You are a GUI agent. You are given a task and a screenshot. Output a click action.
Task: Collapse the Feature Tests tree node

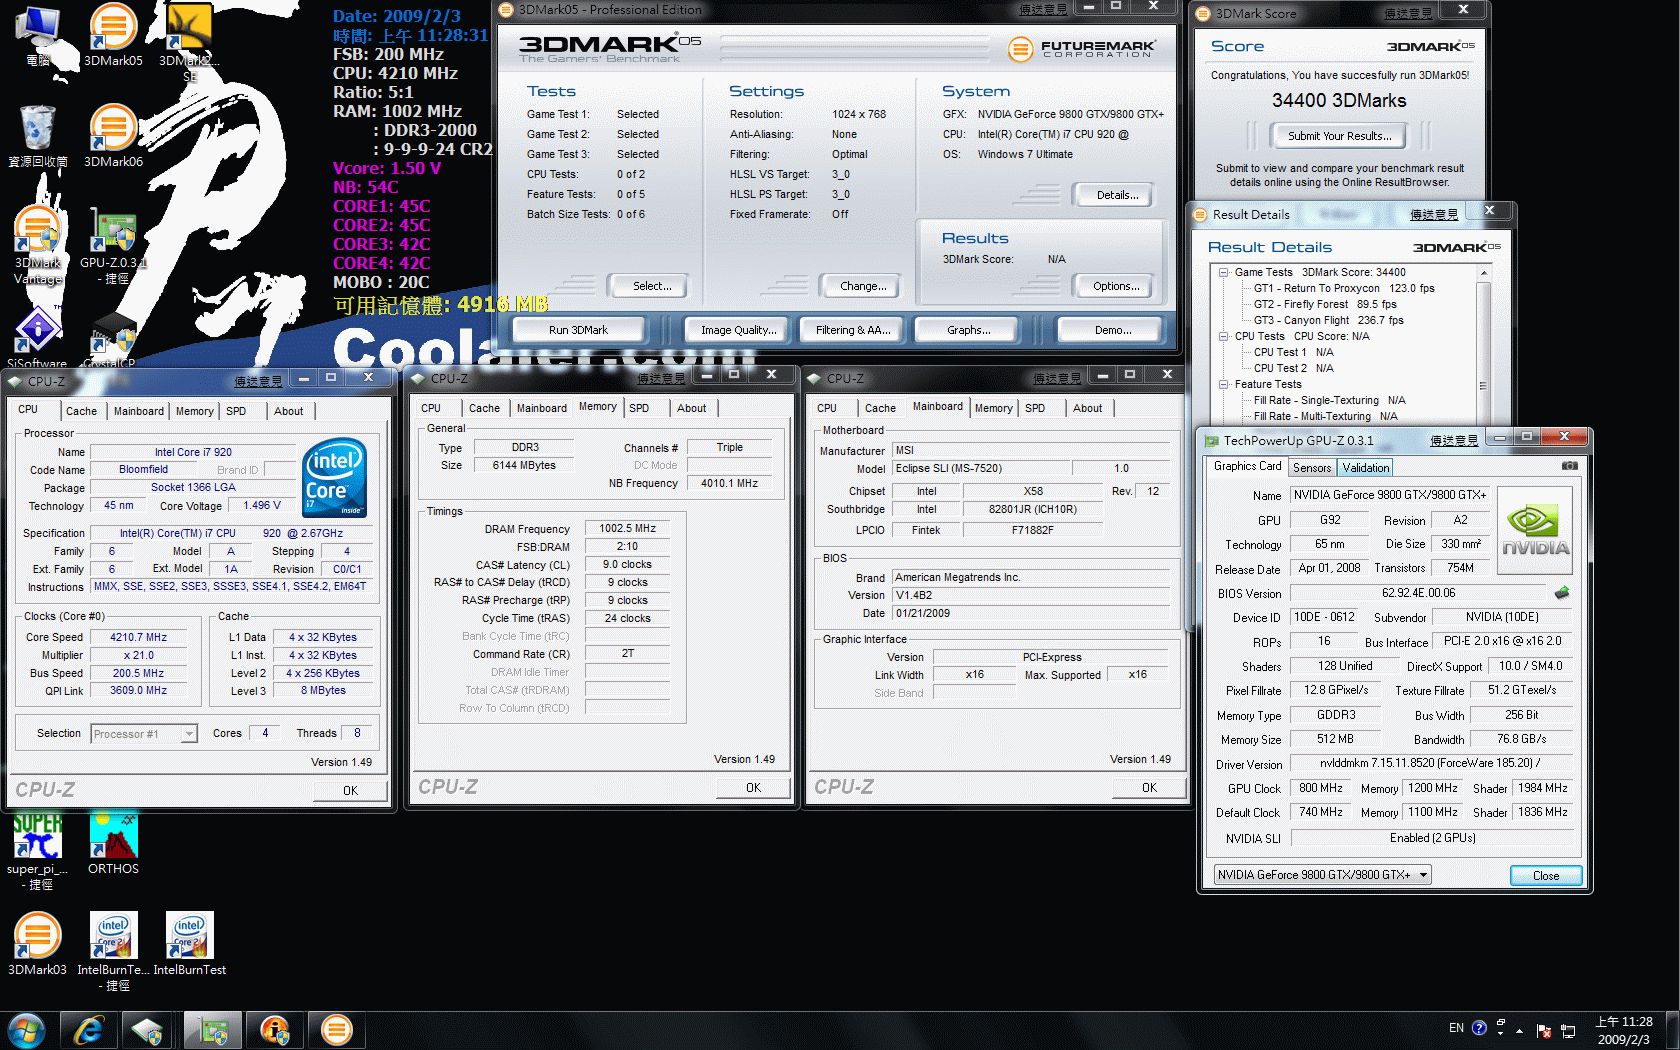(x=1223, y=384)
